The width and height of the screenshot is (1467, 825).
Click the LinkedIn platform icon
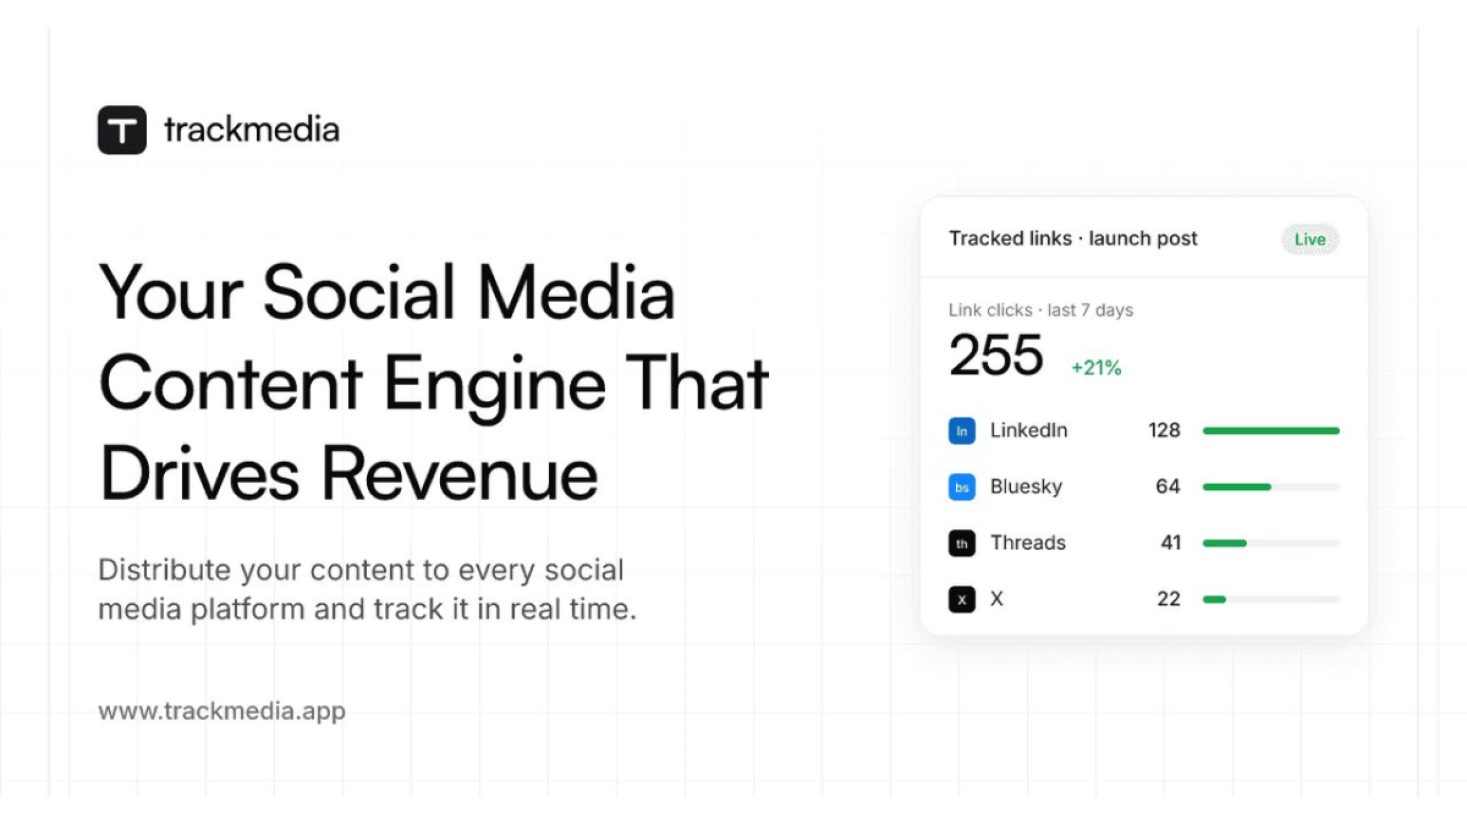click(x=961, y=431)
